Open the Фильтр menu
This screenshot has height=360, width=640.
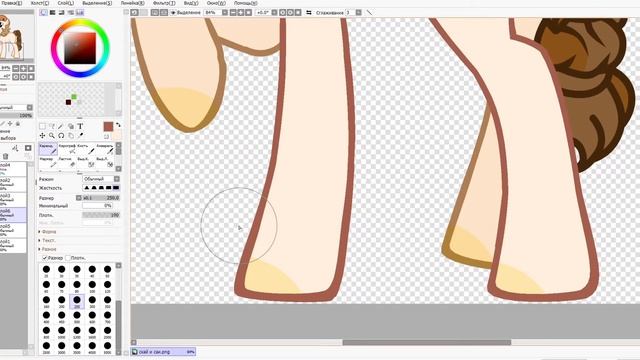coord(164,3)
